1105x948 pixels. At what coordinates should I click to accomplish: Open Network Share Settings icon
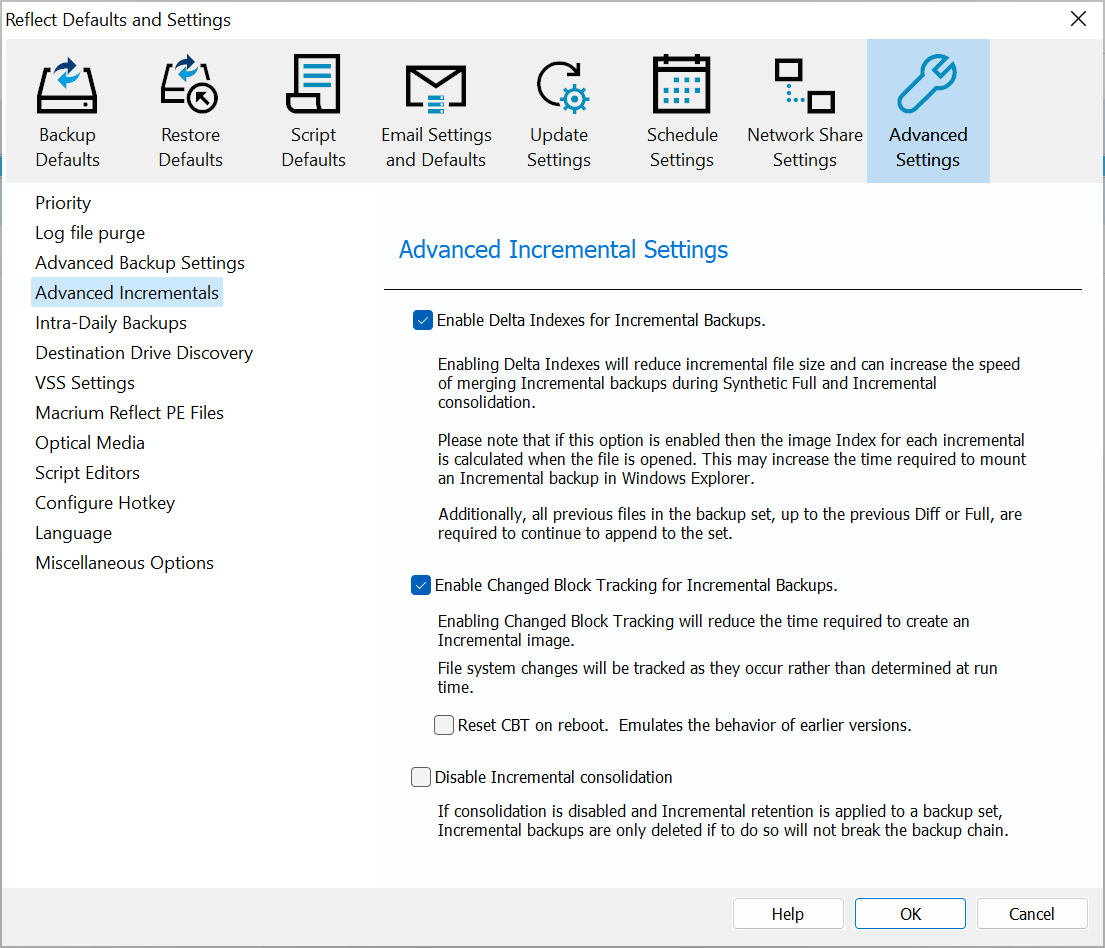[x=805, y=86]
